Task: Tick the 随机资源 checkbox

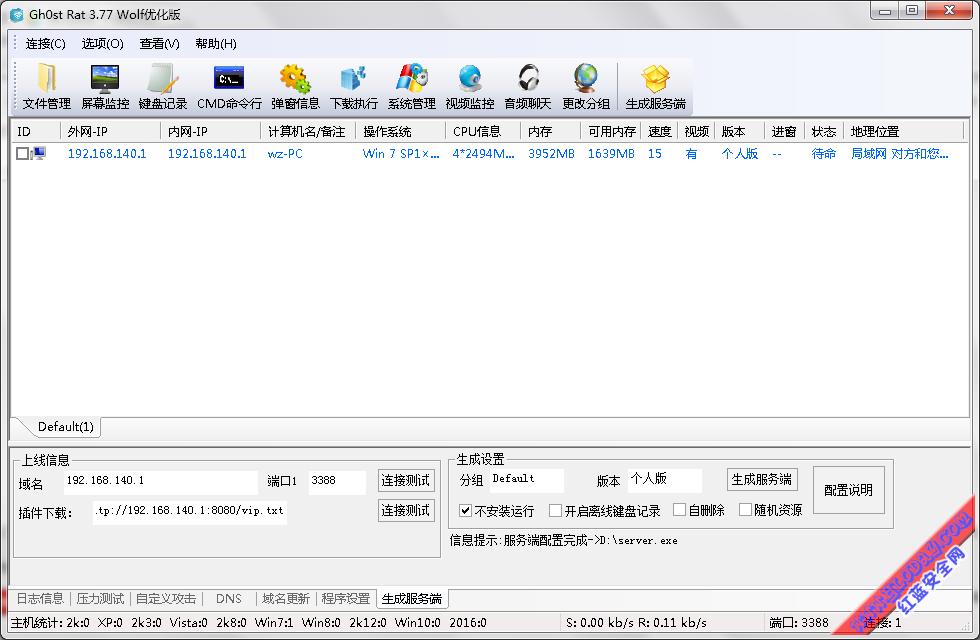Action: coord(745,510)
